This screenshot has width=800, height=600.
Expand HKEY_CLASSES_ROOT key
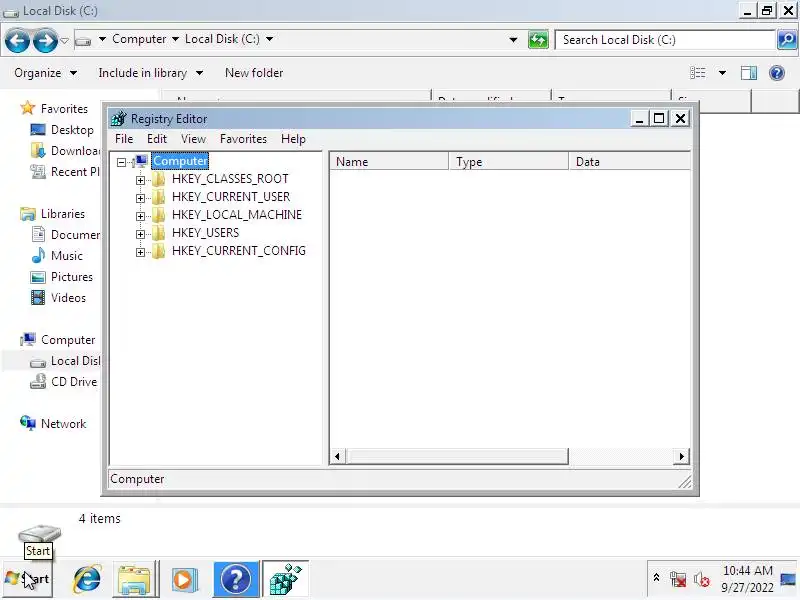pos(140,180)
